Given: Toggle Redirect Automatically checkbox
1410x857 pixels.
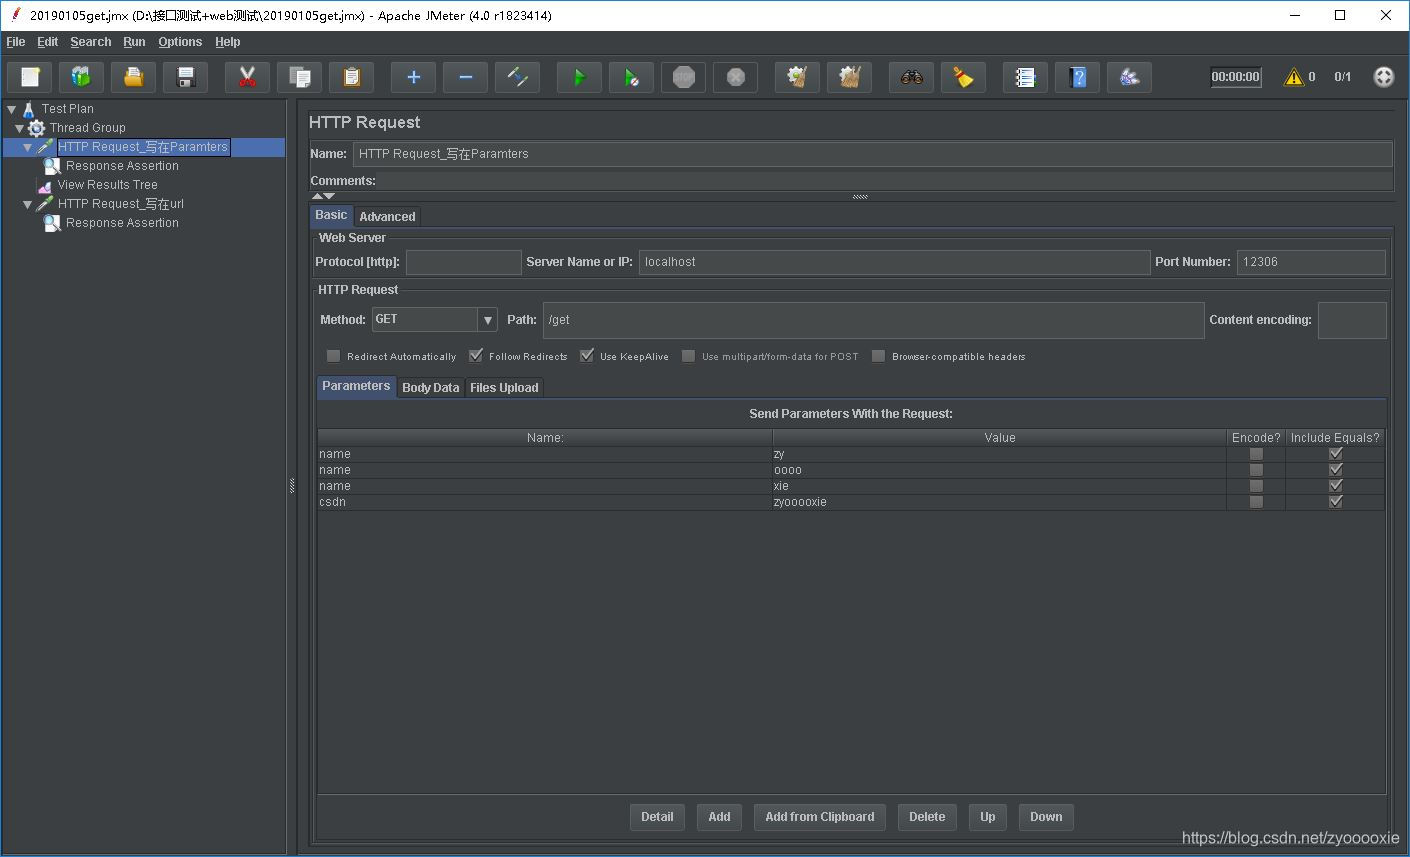Looking at the screenshot, I should point(334,356).
